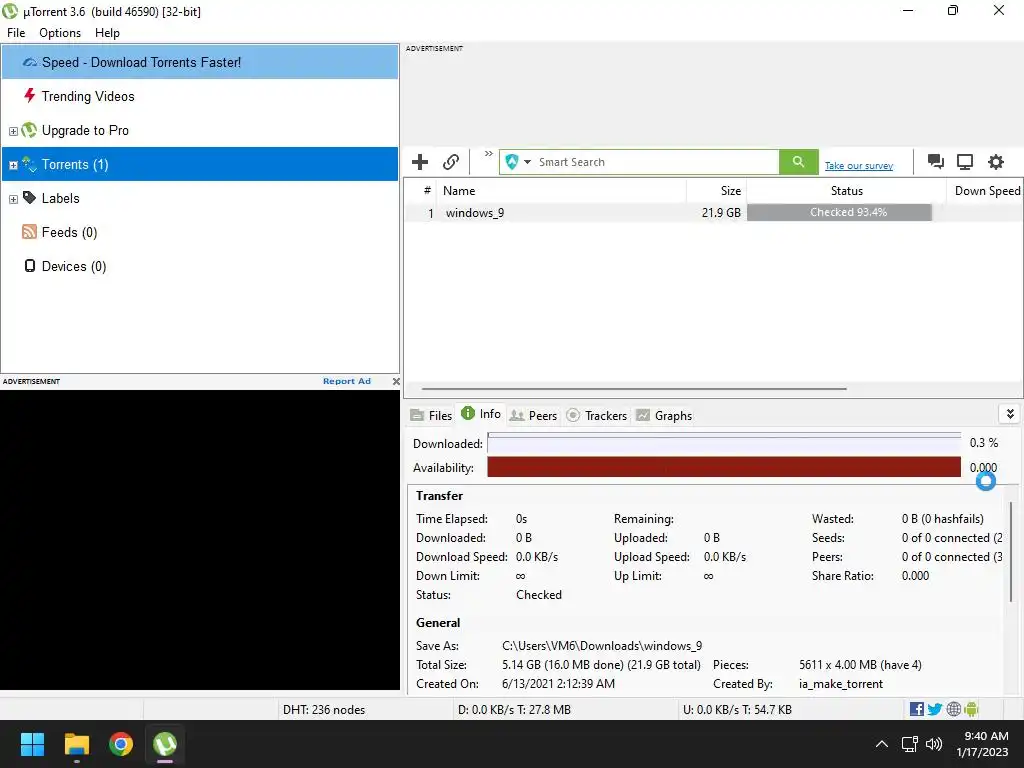Click the green search magnifier button

pyautogui.click(x=798, y=162)
